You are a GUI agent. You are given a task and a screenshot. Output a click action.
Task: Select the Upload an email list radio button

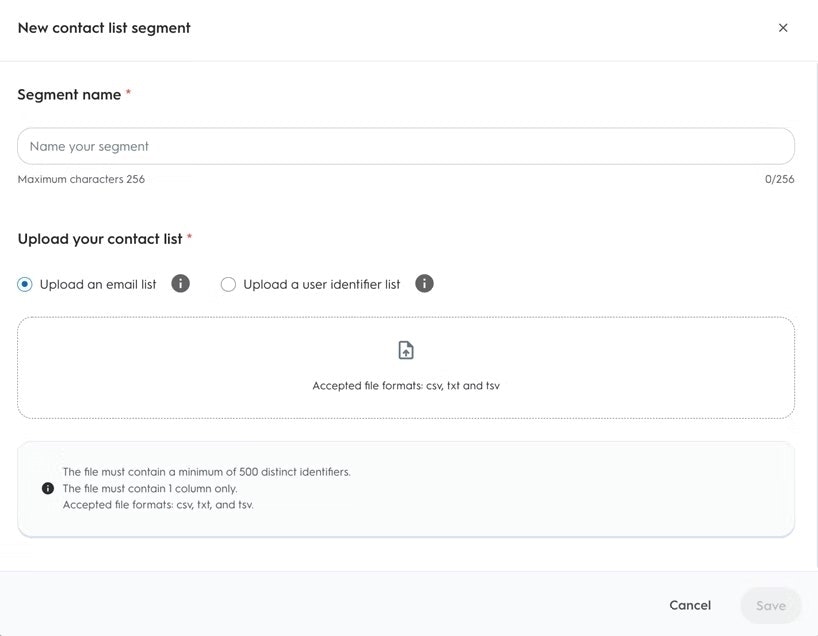click(x=25, y=285)
